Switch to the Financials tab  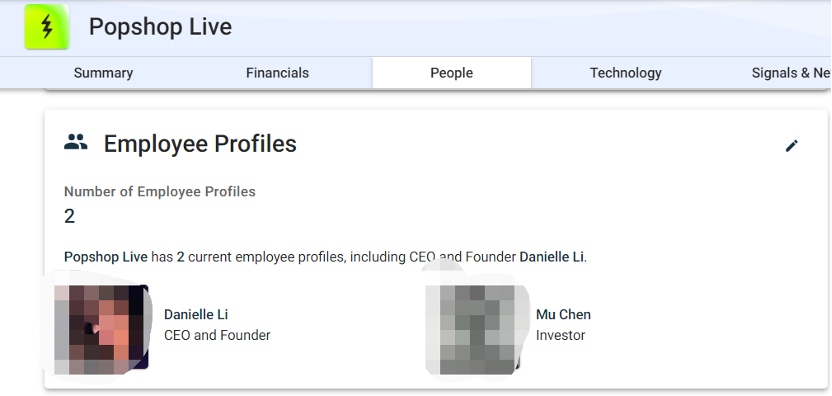pyautogui.click(x=278, y=73)
